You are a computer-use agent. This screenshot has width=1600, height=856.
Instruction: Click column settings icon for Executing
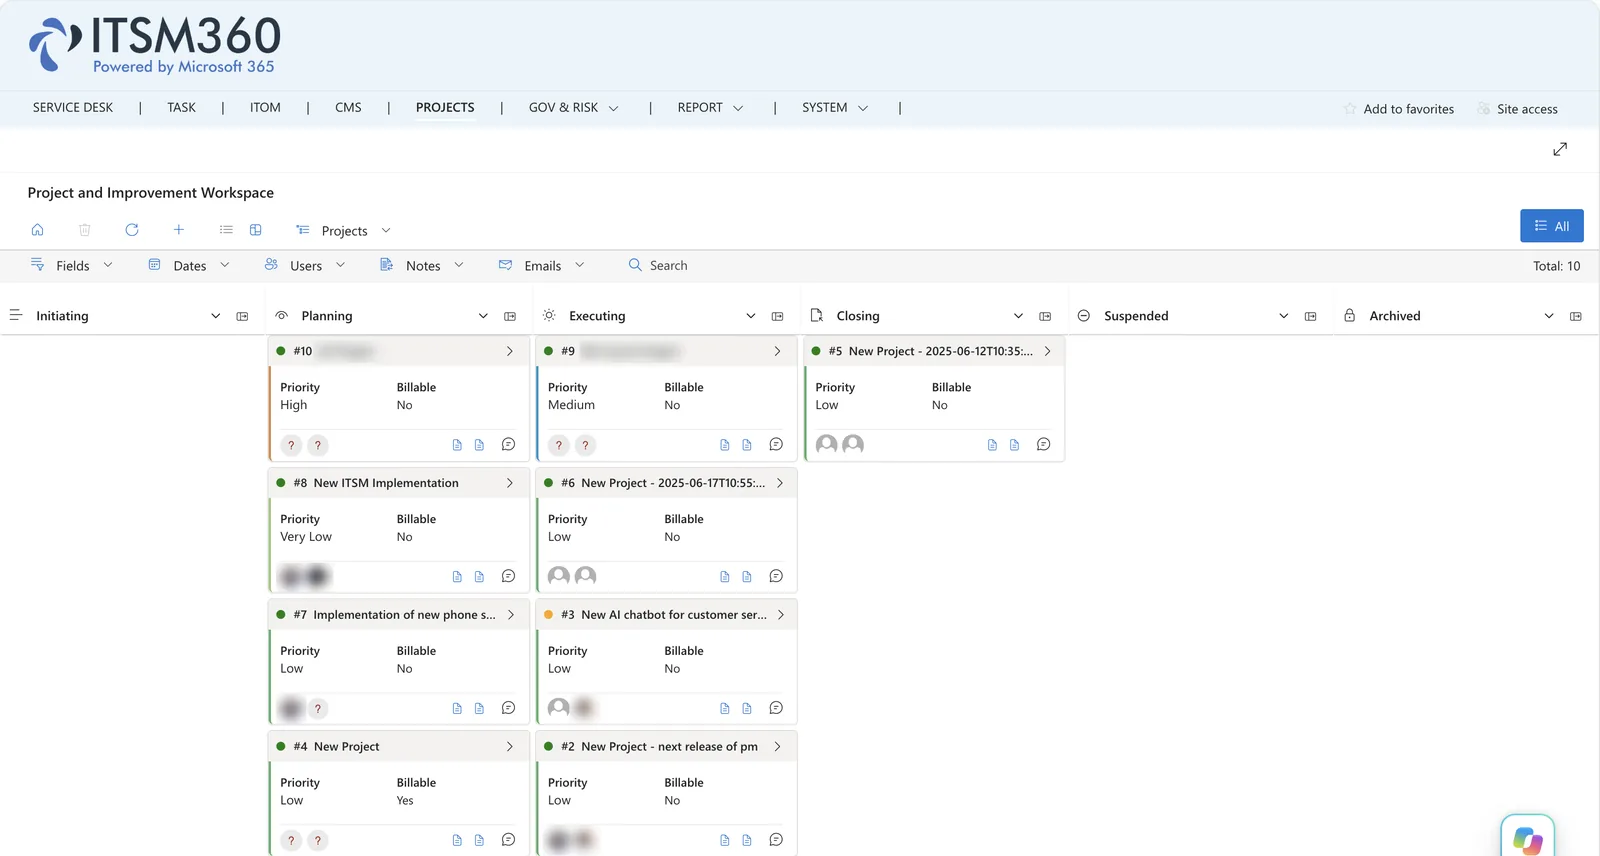777,316
